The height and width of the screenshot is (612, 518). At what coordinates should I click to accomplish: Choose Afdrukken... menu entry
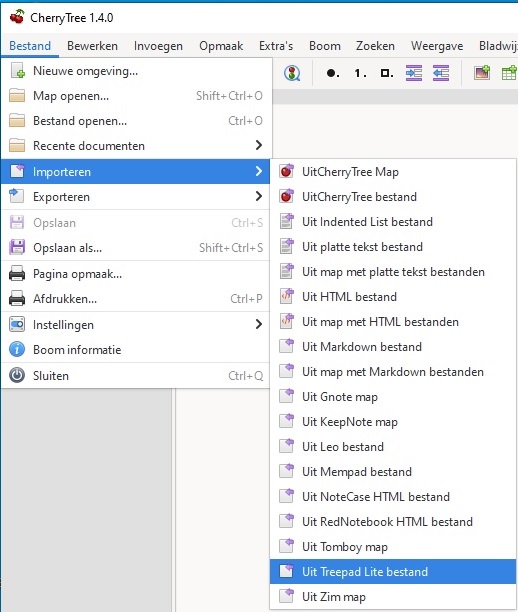click(135, 299)
